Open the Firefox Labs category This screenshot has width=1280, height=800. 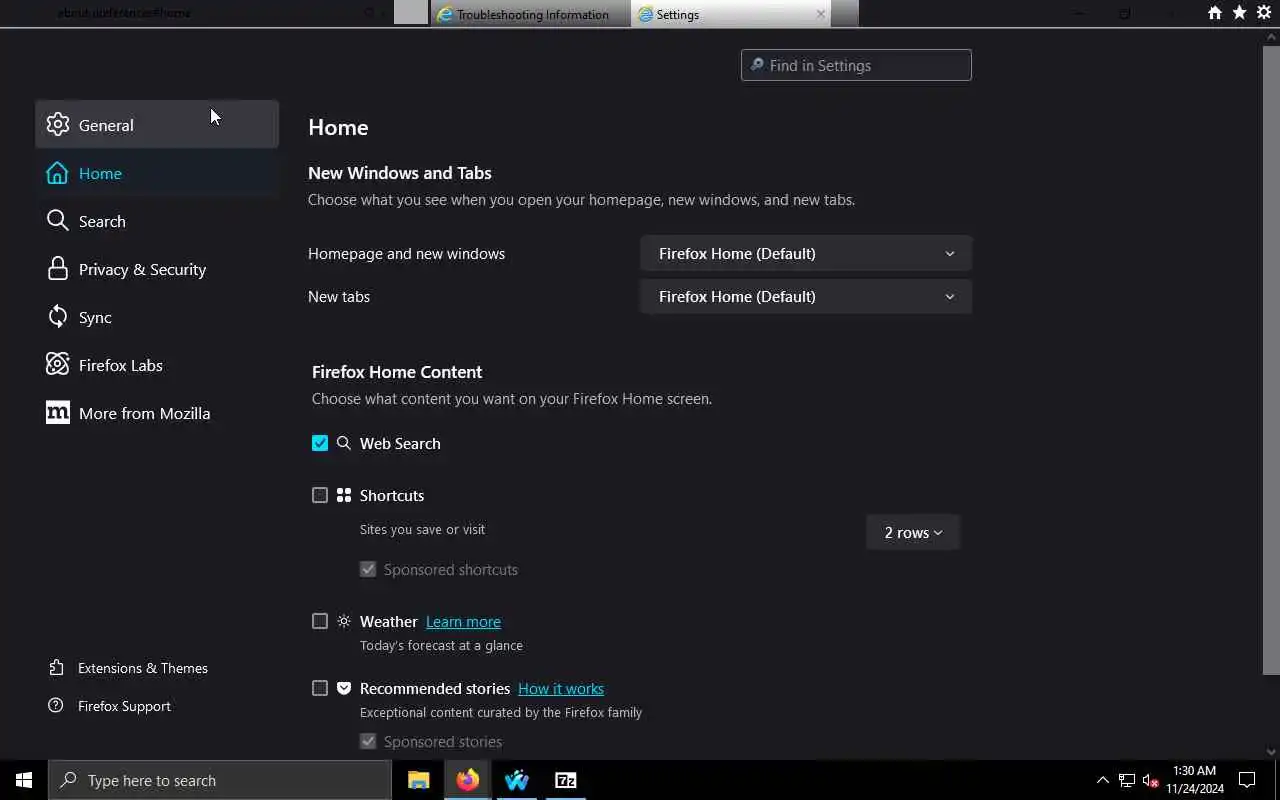tap(157, 365)
